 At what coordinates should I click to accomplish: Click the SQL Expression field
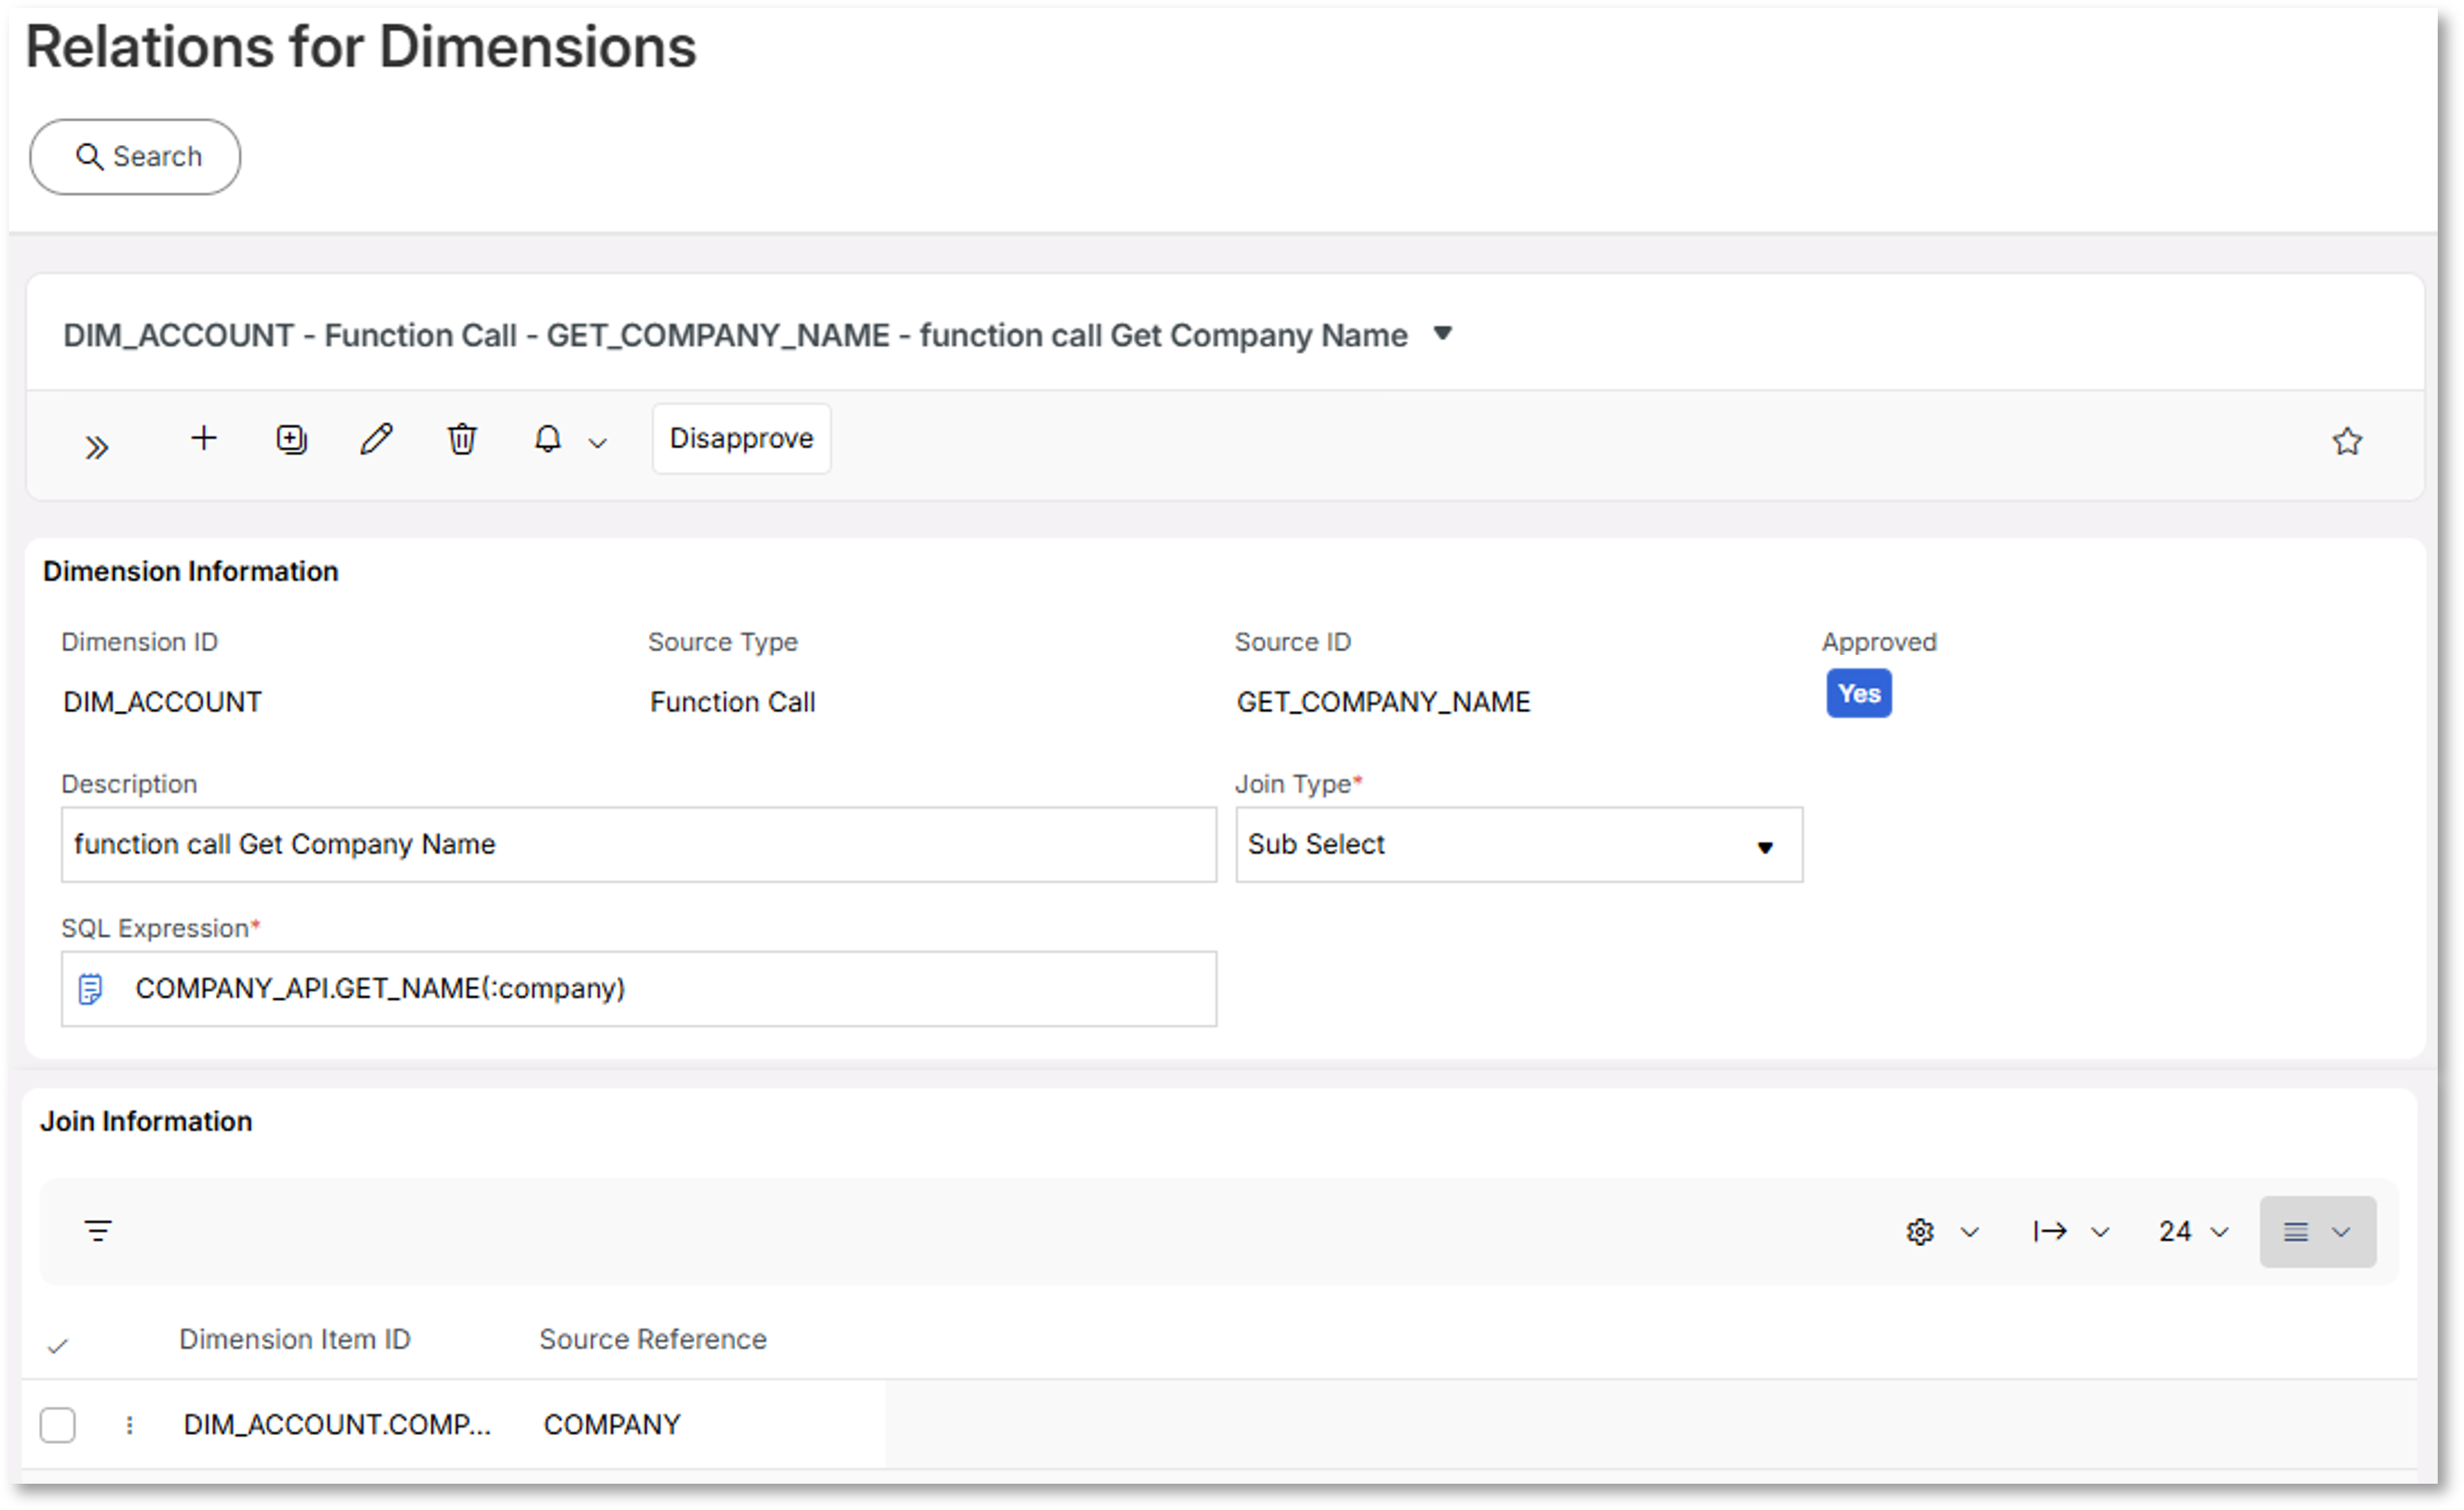(638, 989)
